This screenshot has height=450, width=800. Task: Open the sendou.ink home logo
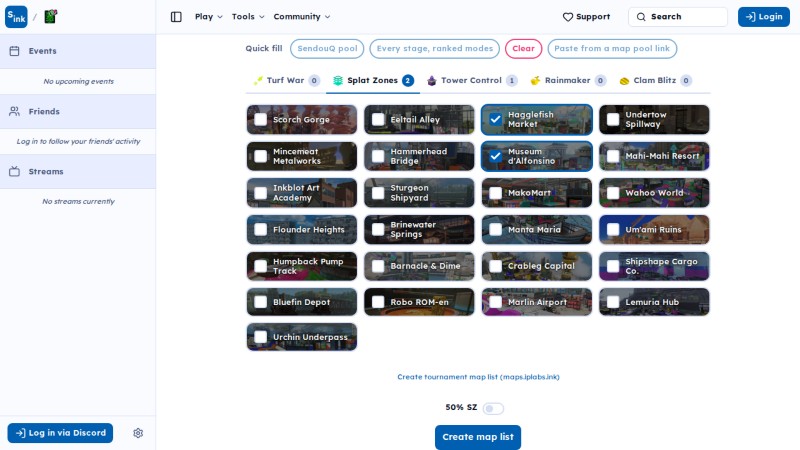[16, 17]
